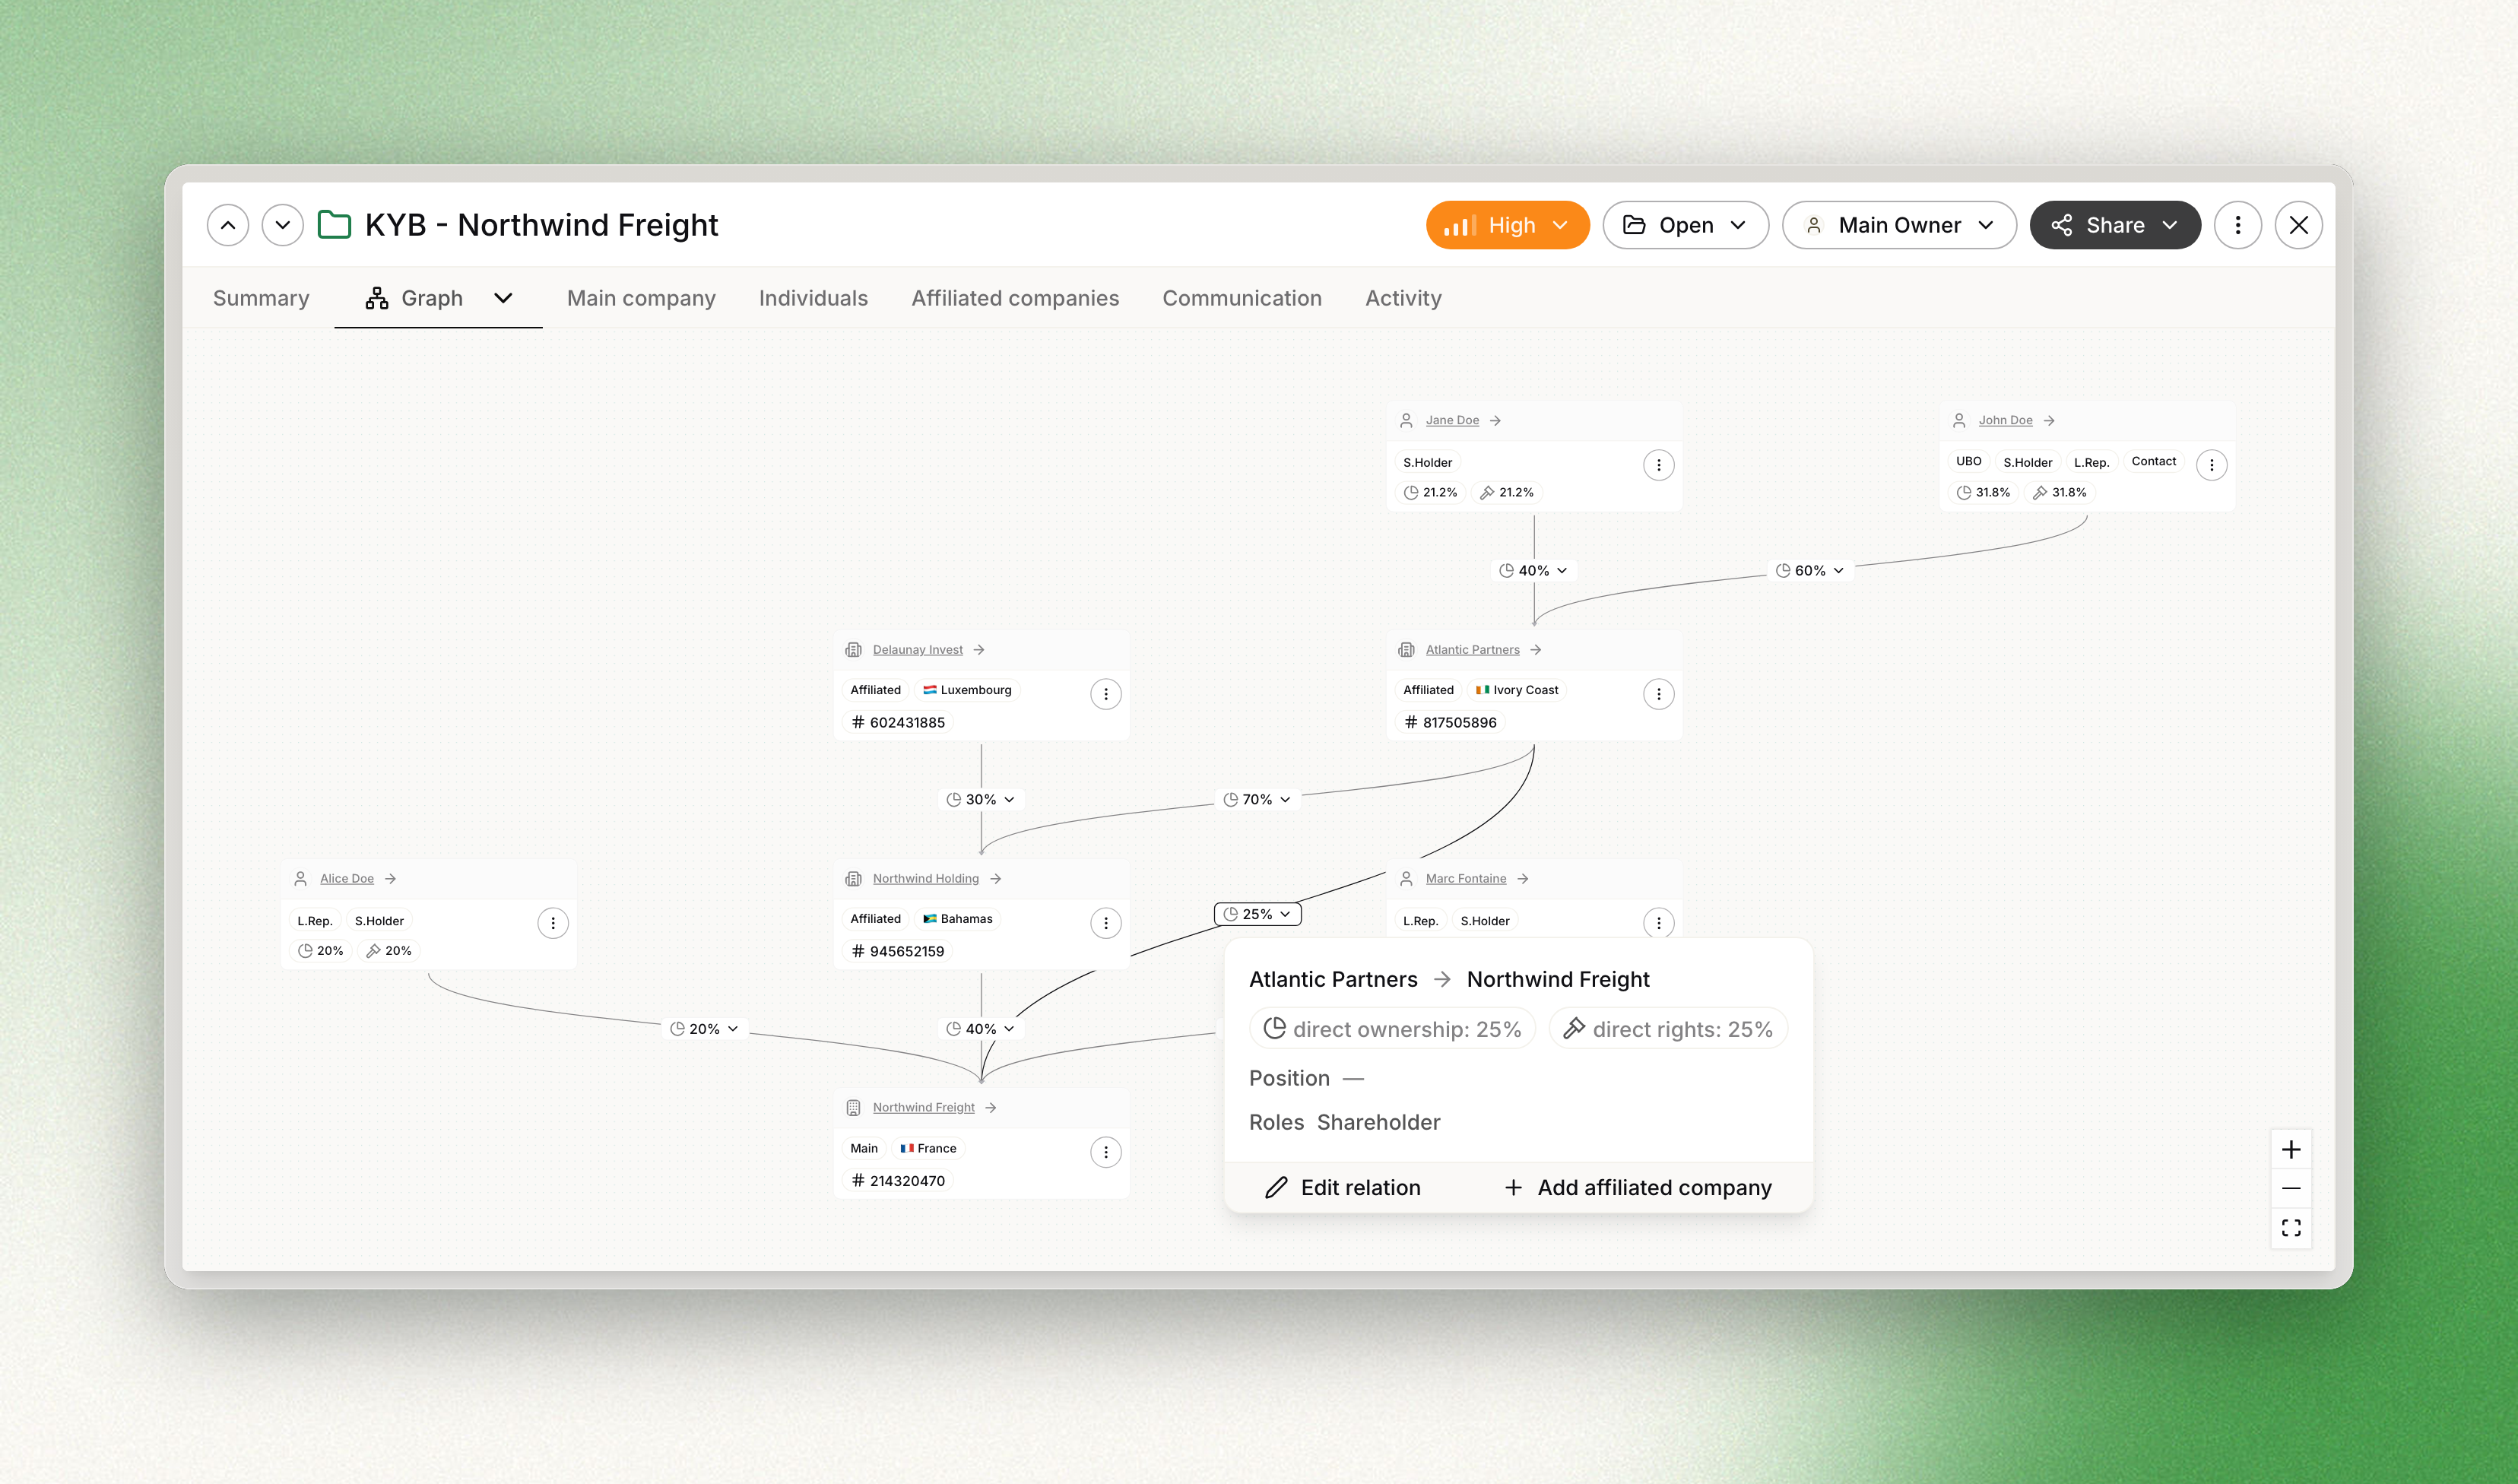
Task: Switch to the Individuals tab
Action: pos(813,298)
